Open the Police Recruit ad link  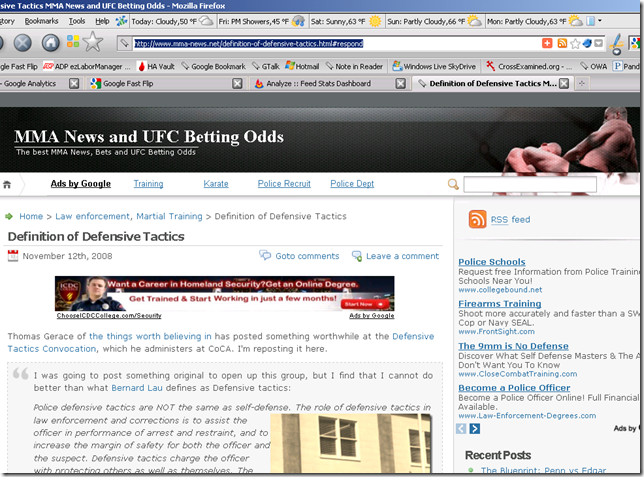tap(284, 184)
